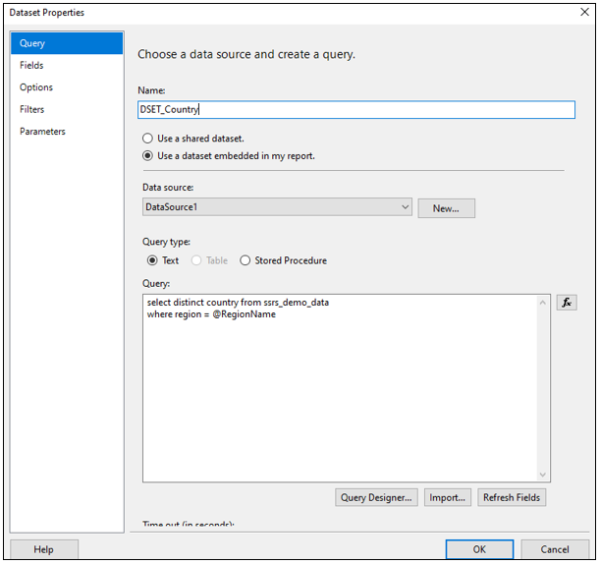Cancel the dataset dialog
The width and height of the screenshot is (600, 564).
554,549
